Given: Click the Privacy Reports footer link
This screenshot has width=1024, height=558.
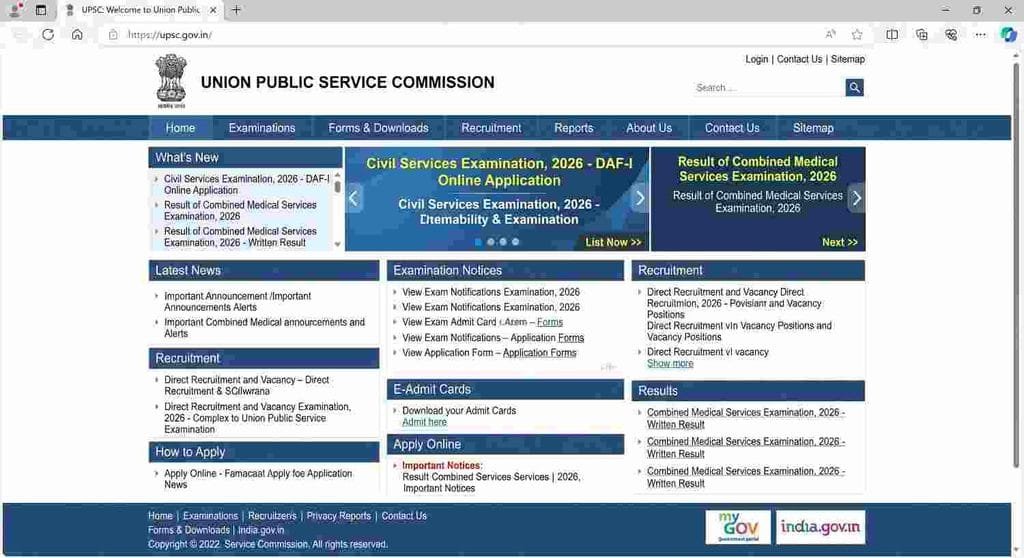Looking at the screenshot, I should pyautogui.click(x=338, y=516).
